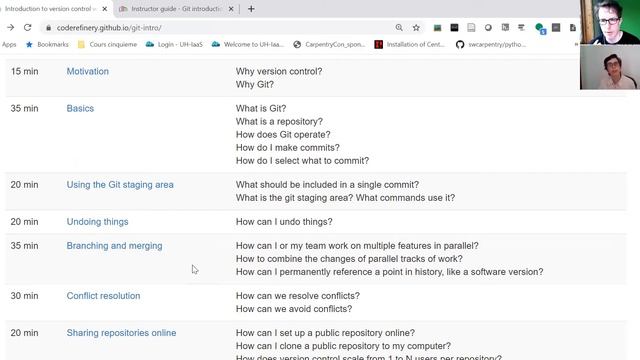Click 'How do I select what to commit?'
Image resolution: width=640 pixels, height=360 pixels.
click(x=302, y=161)
